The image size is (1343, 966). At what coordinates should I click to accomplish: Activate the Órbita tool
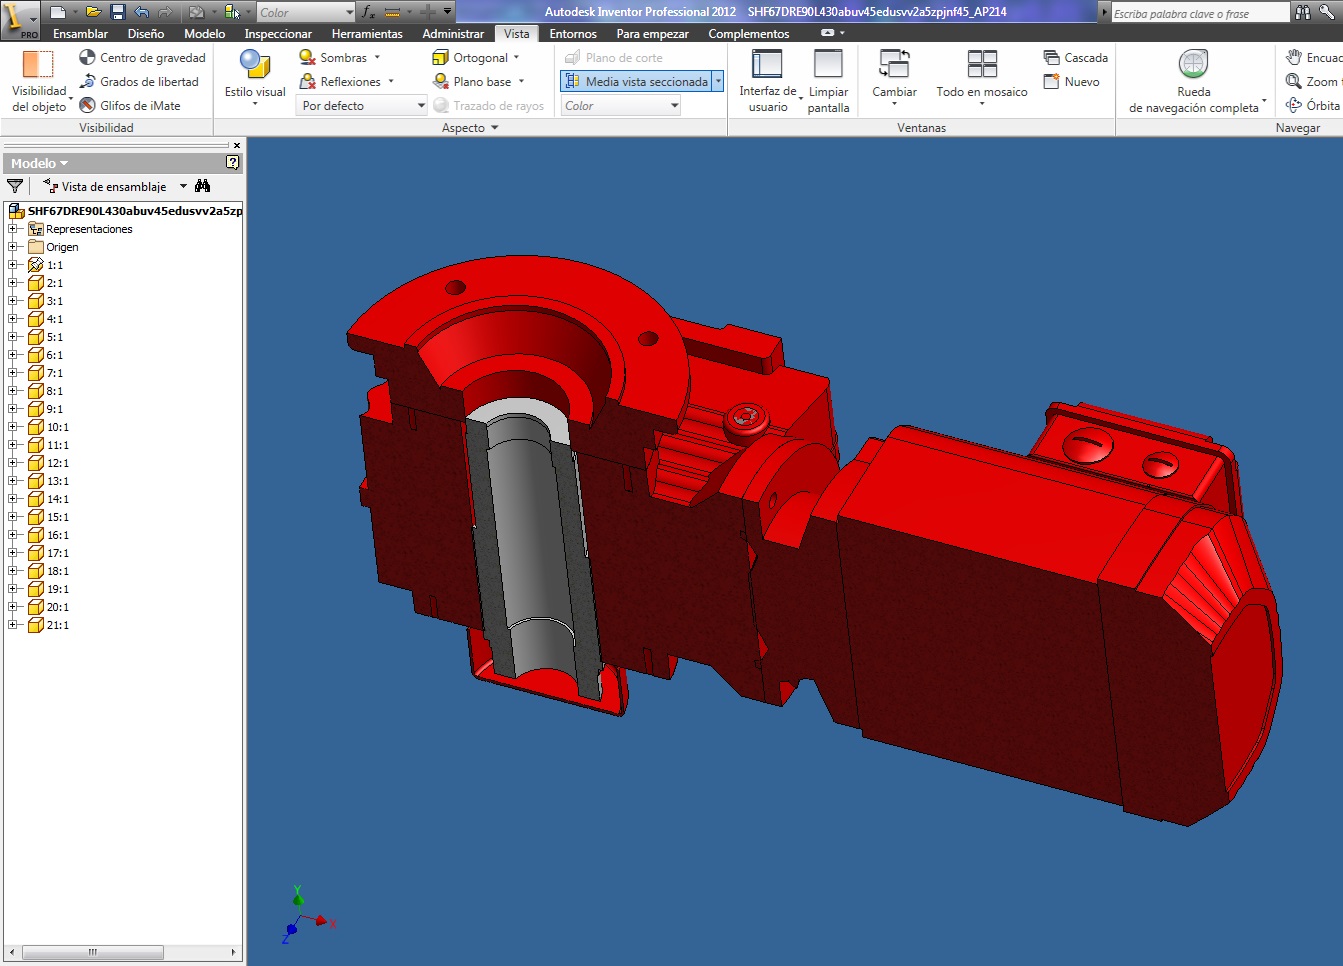(x=1294, y=105)
